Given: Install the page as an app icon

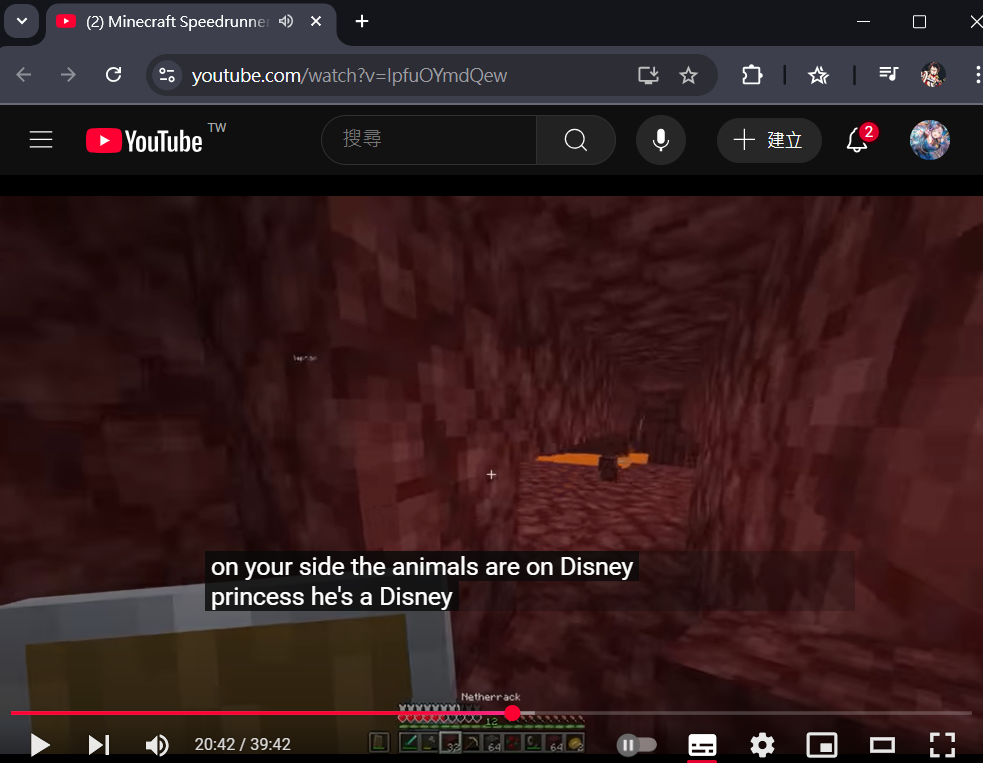Looking at the screenshot, I should (648, 75).
